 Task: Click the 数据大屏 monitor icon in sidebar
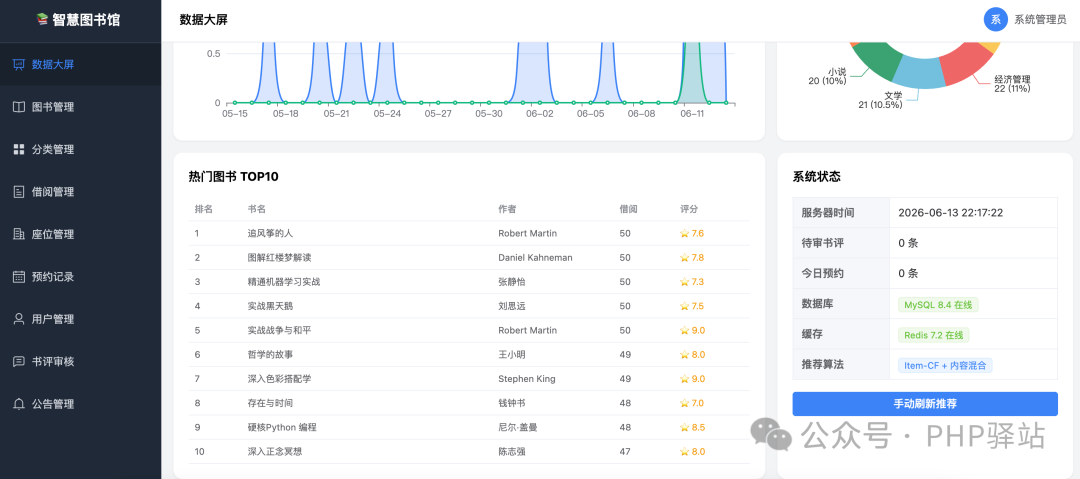19,65
